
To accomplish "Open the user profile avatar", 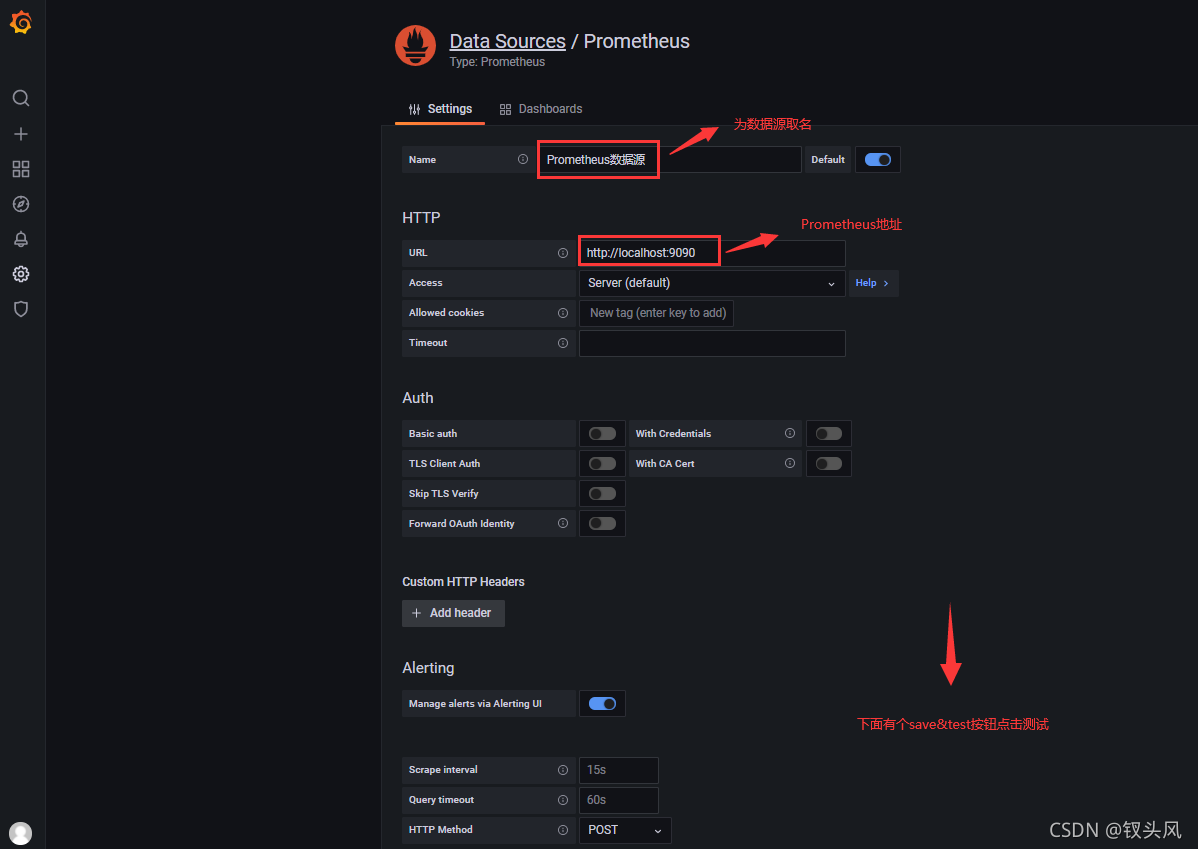I will 21,832.
